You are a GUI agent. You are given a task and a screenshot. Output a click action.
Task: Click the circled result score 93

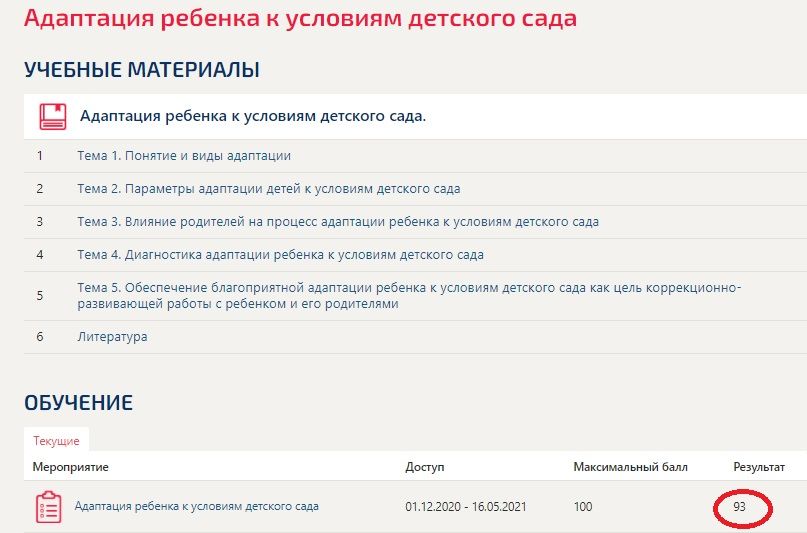(740, 507)
